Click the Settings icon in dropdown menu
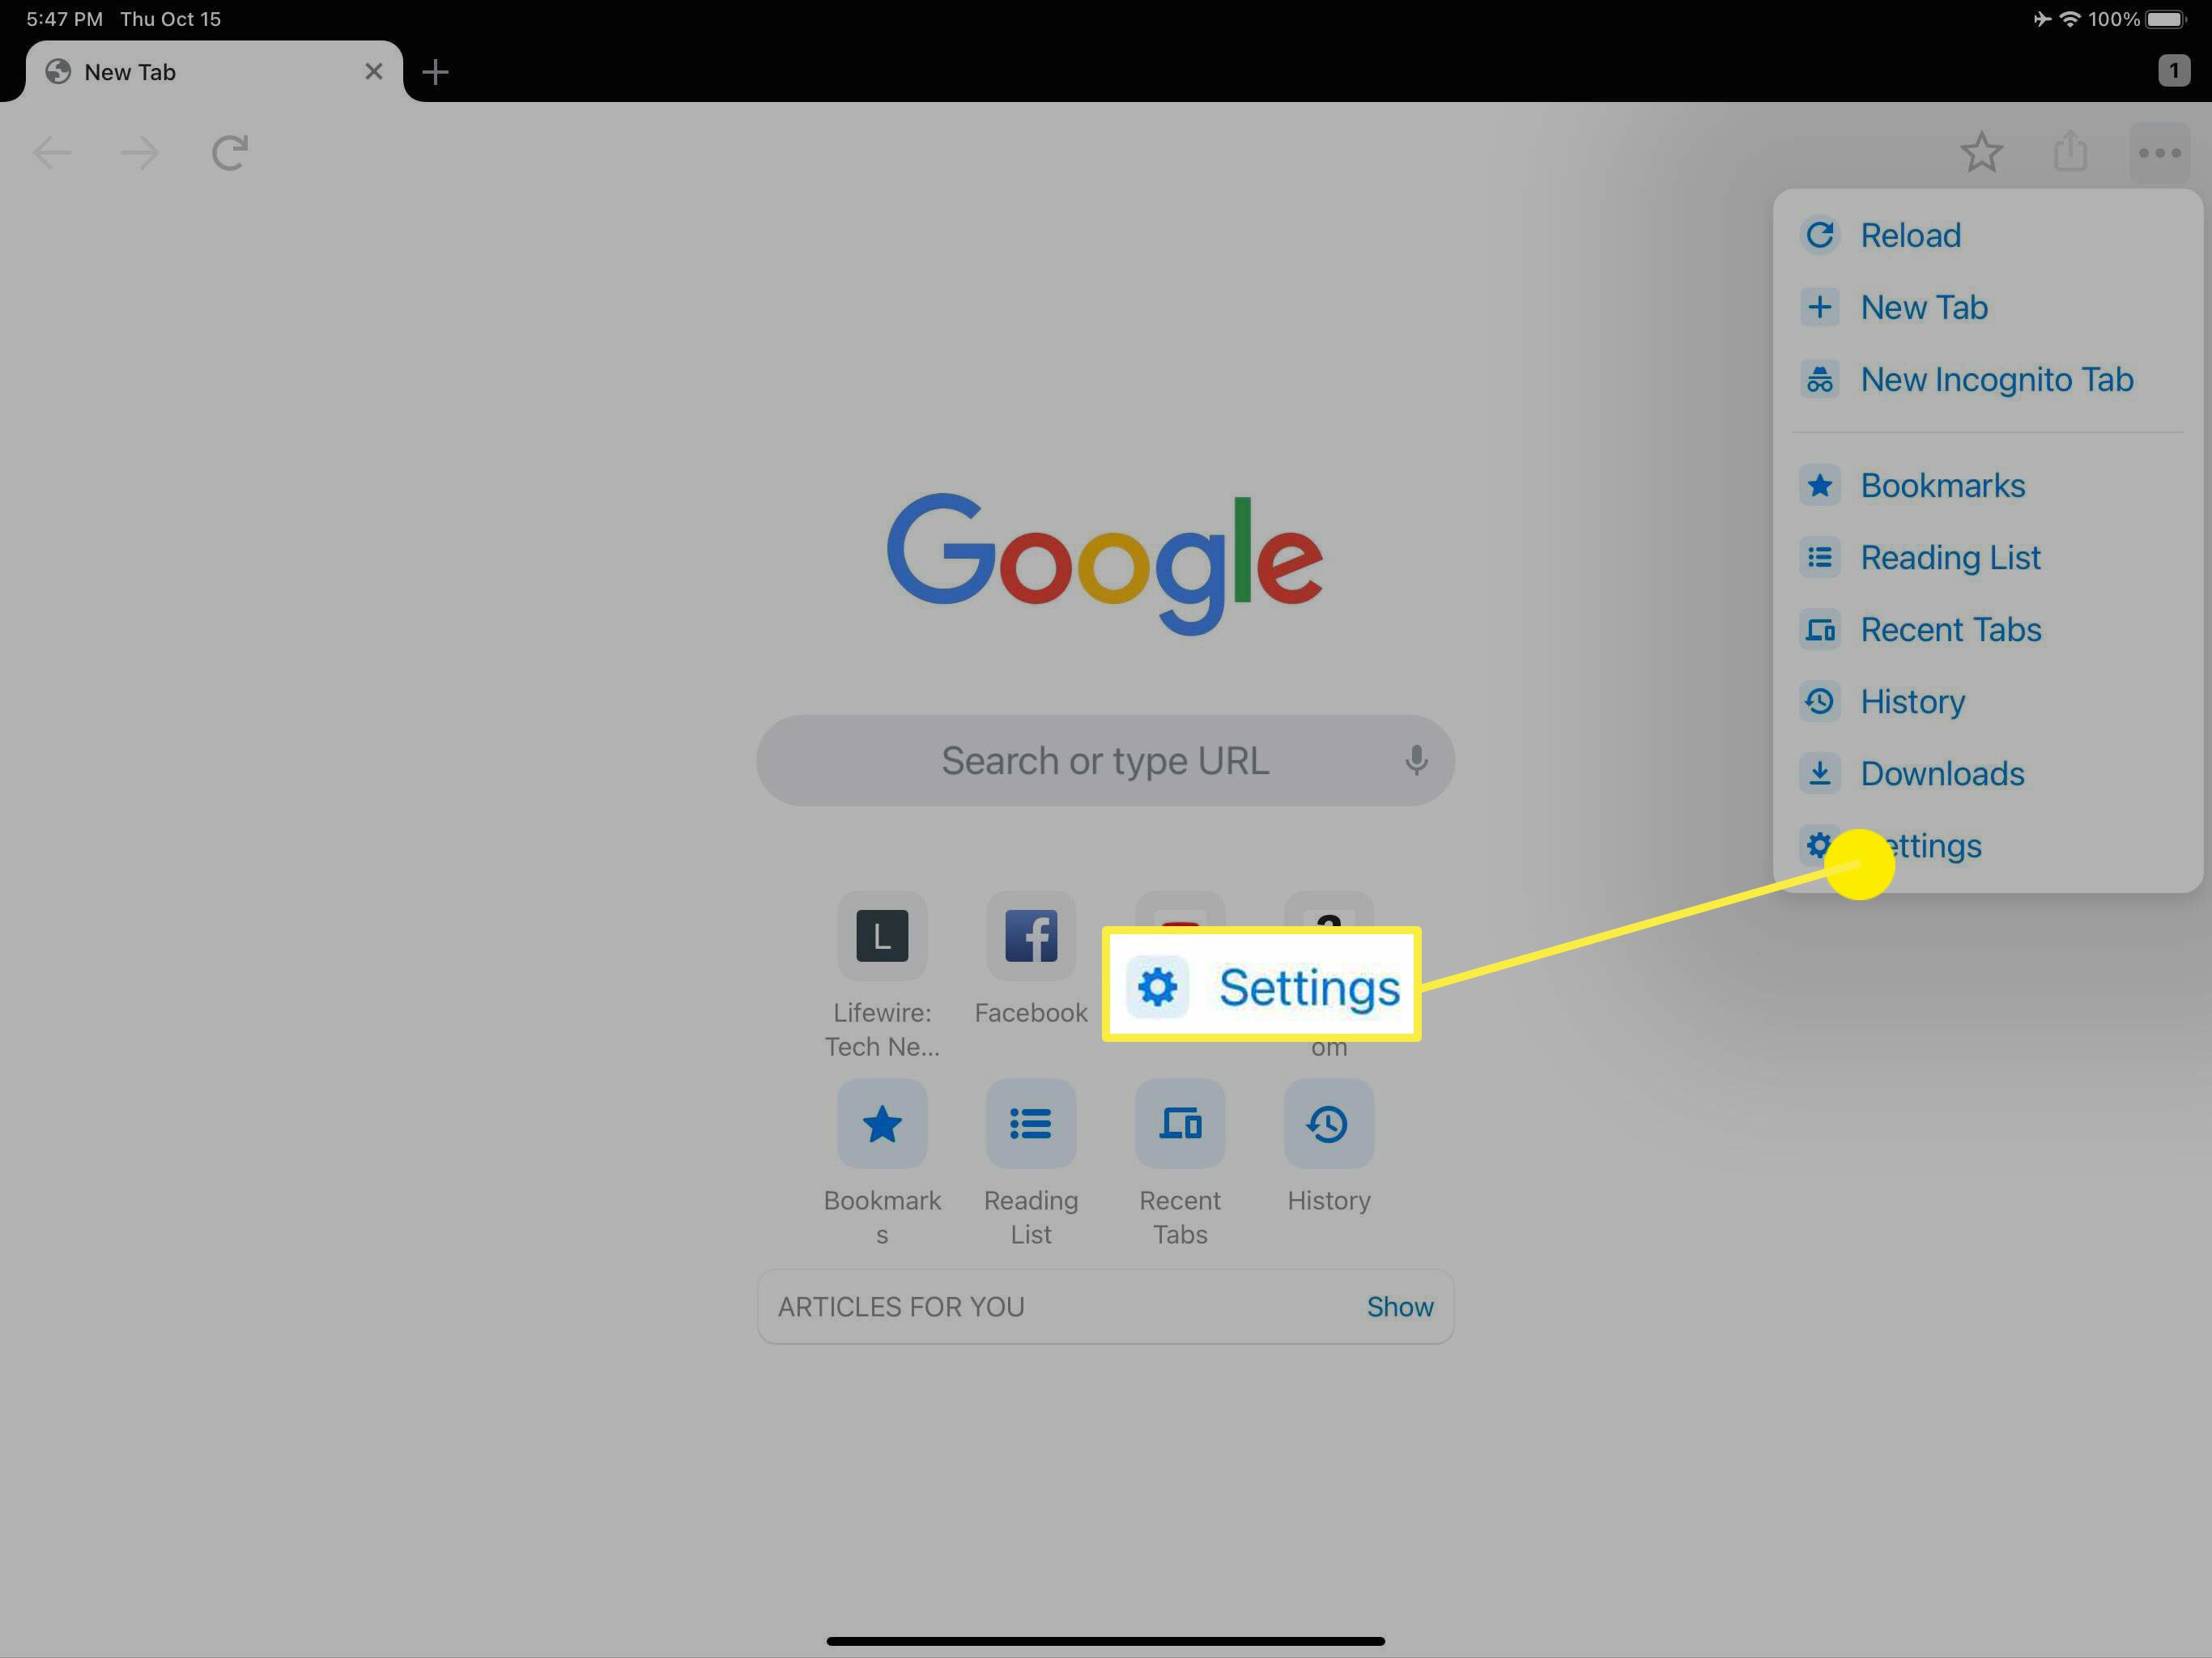 click(x=1817, y=844)
